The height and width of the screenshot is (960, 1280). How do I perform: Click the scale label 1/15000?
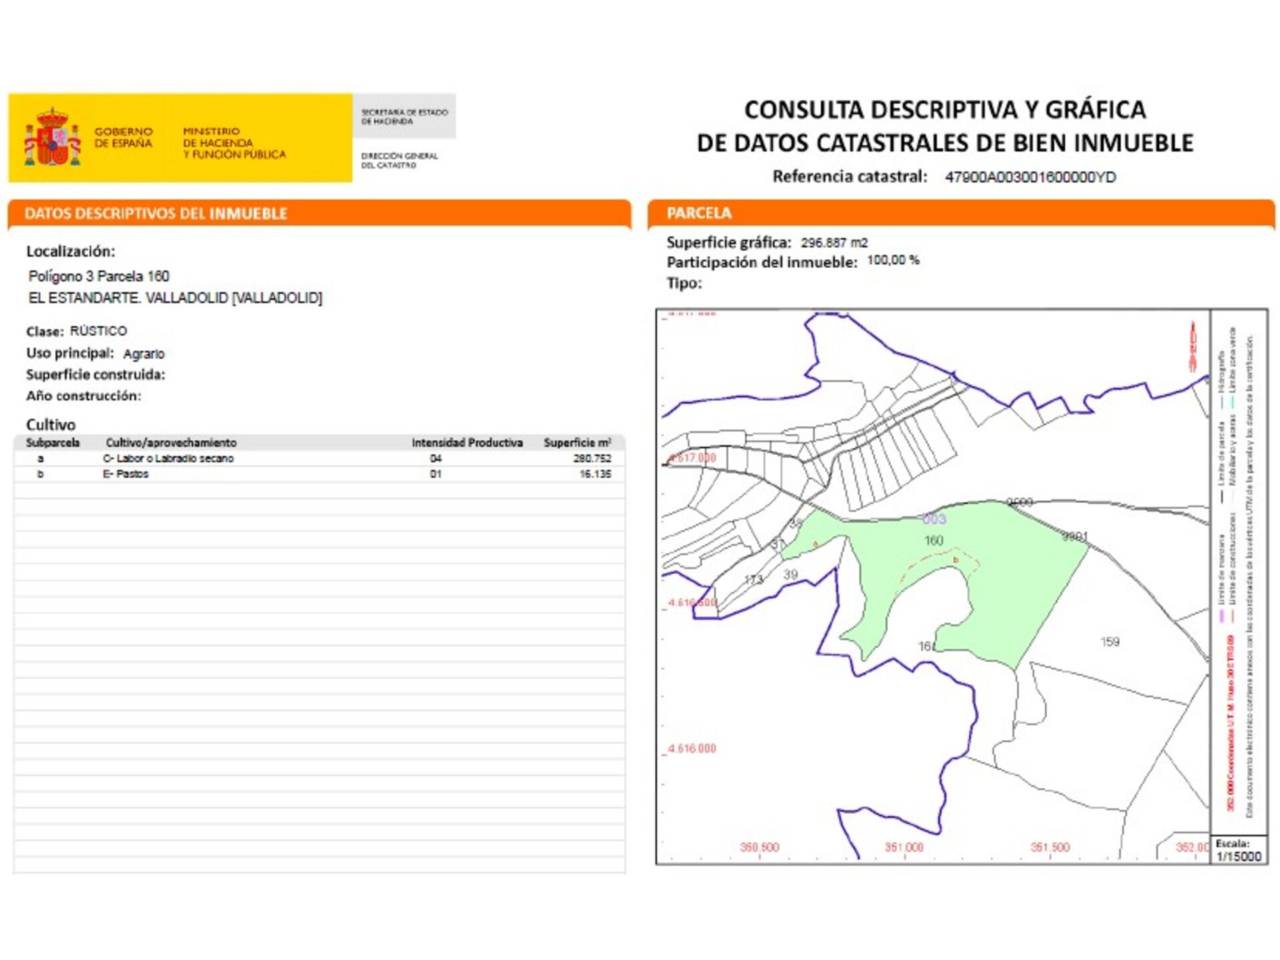point(1239,857)
